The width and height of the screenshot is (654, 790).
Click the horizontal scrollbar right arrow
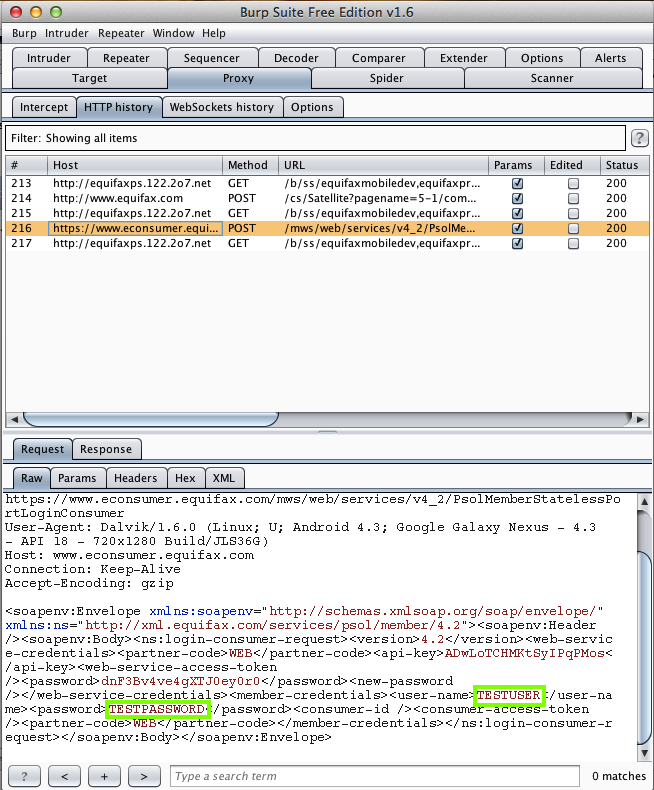click(640, 419)
